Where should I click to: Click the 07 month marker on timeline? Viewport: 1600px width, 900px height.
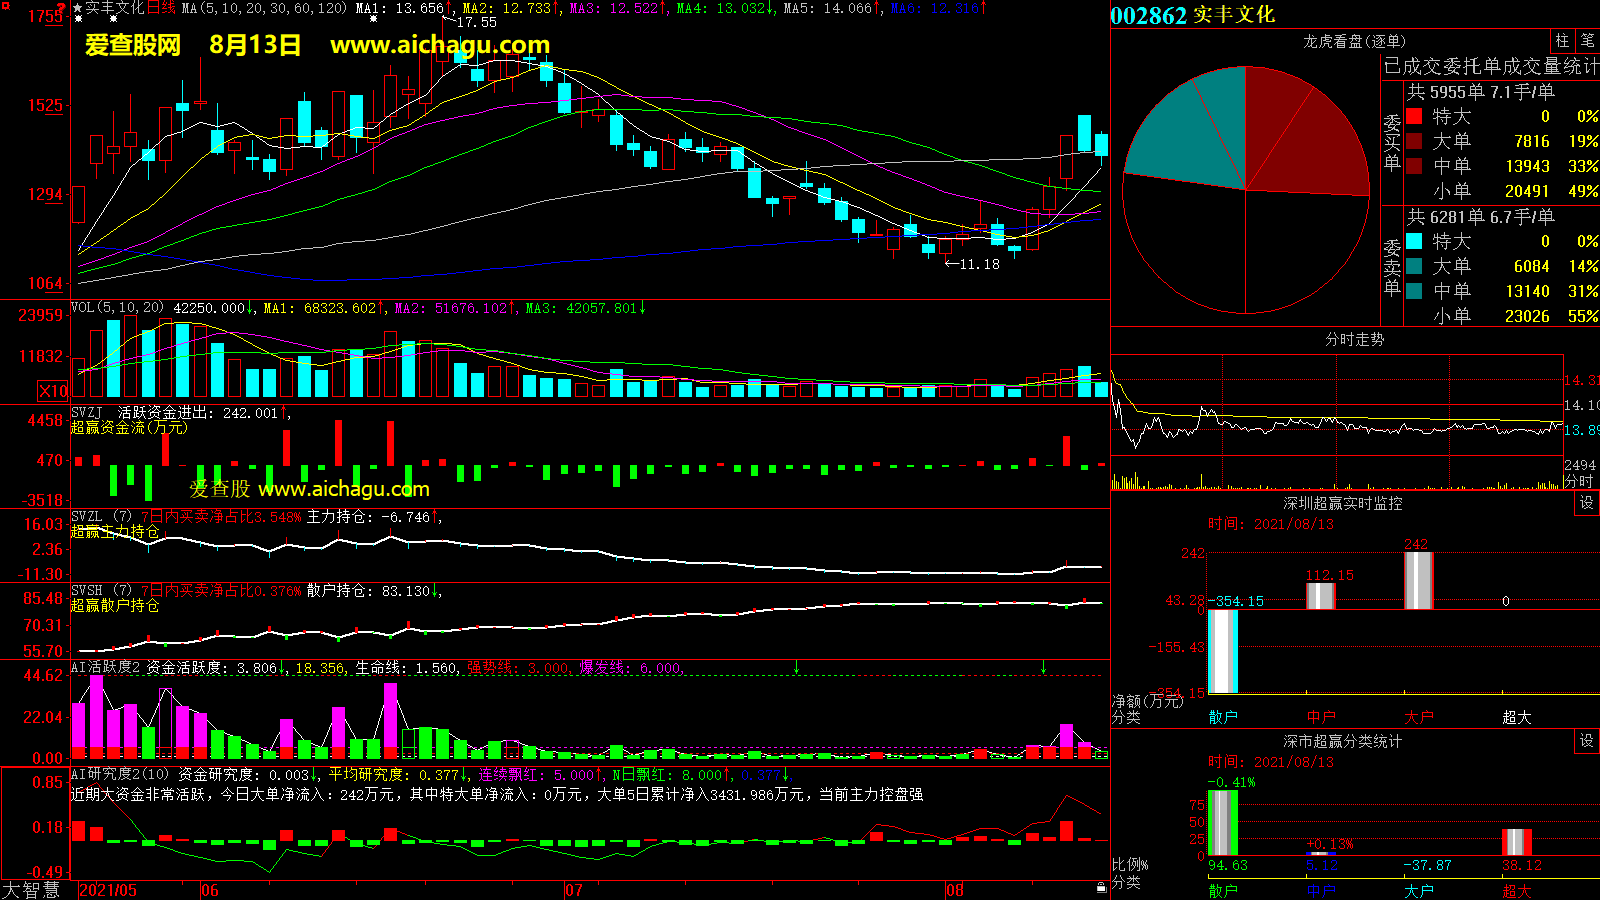tap(574, 890)
